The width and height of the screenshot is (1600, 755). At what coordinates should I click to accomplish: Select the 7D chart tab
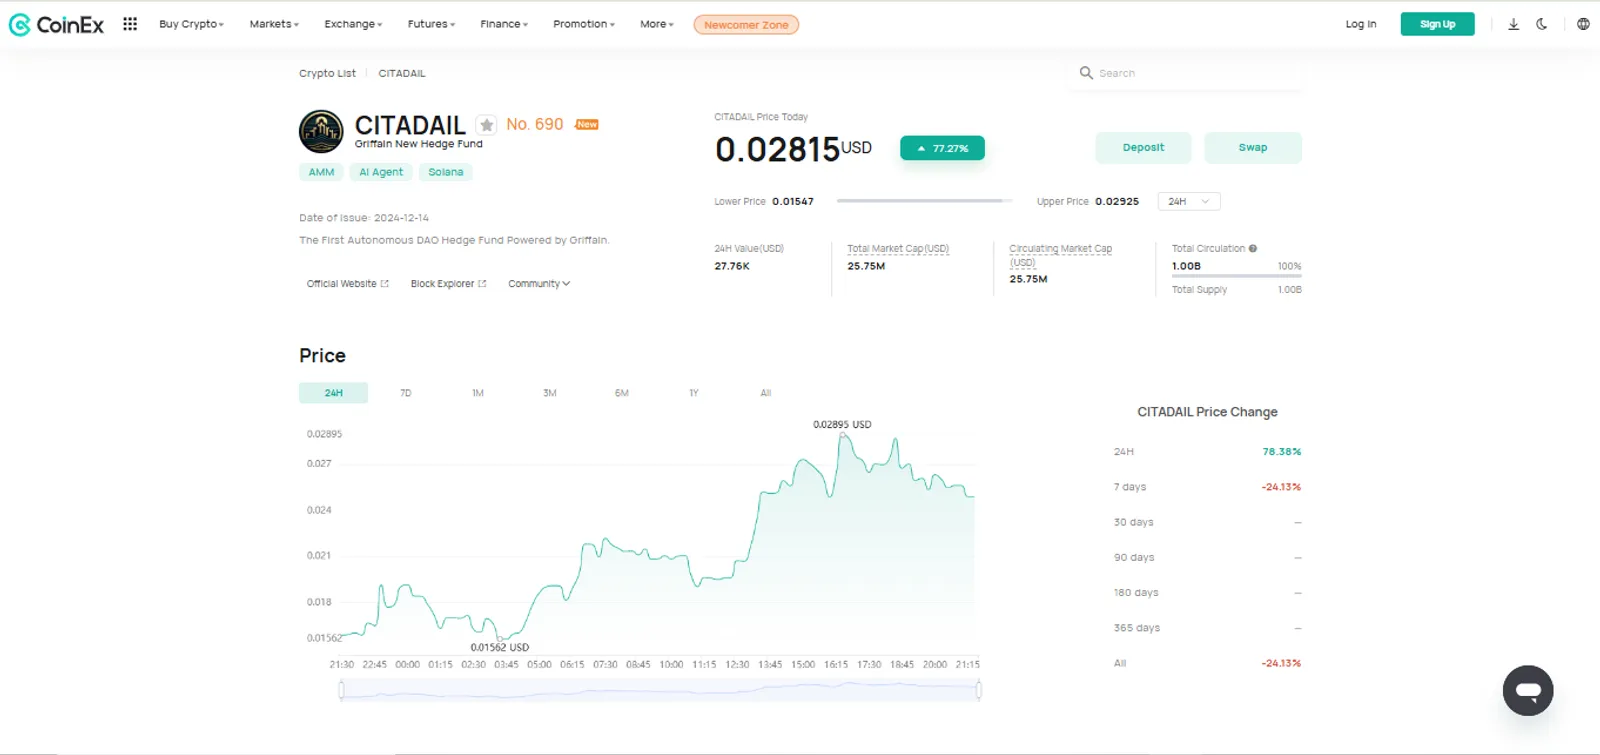point(405,393)
